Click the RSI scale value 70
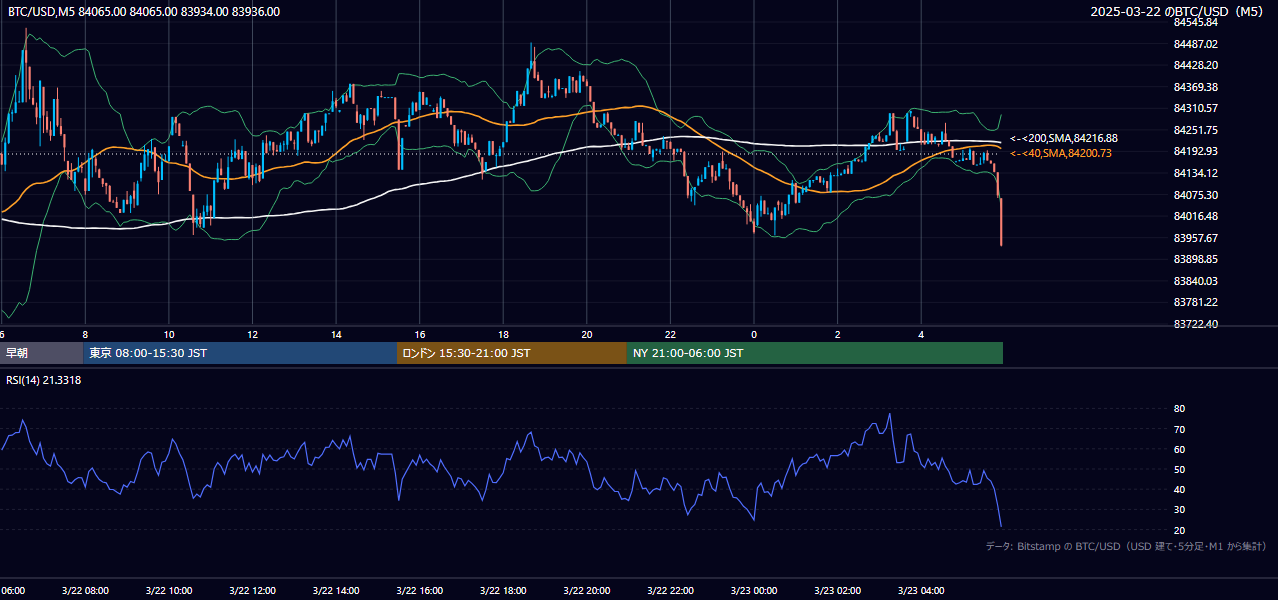The height and width of the screenshot is (600, 1278). click(1179, 429)
